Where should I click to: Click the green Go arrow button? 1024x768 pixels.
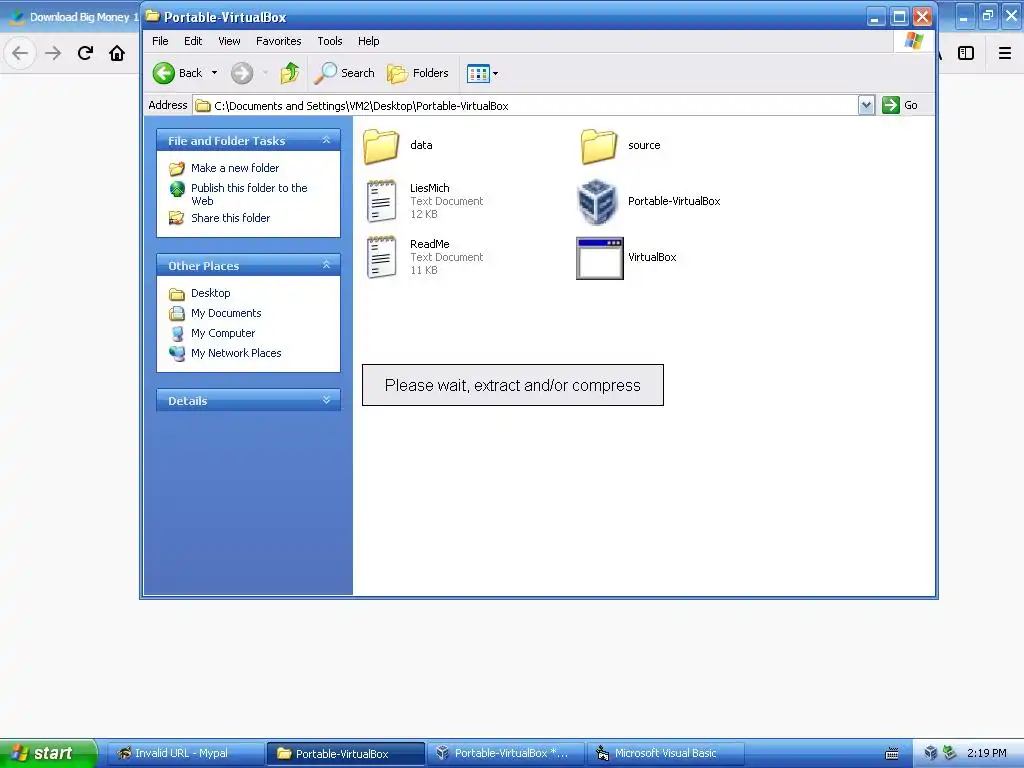891,105
